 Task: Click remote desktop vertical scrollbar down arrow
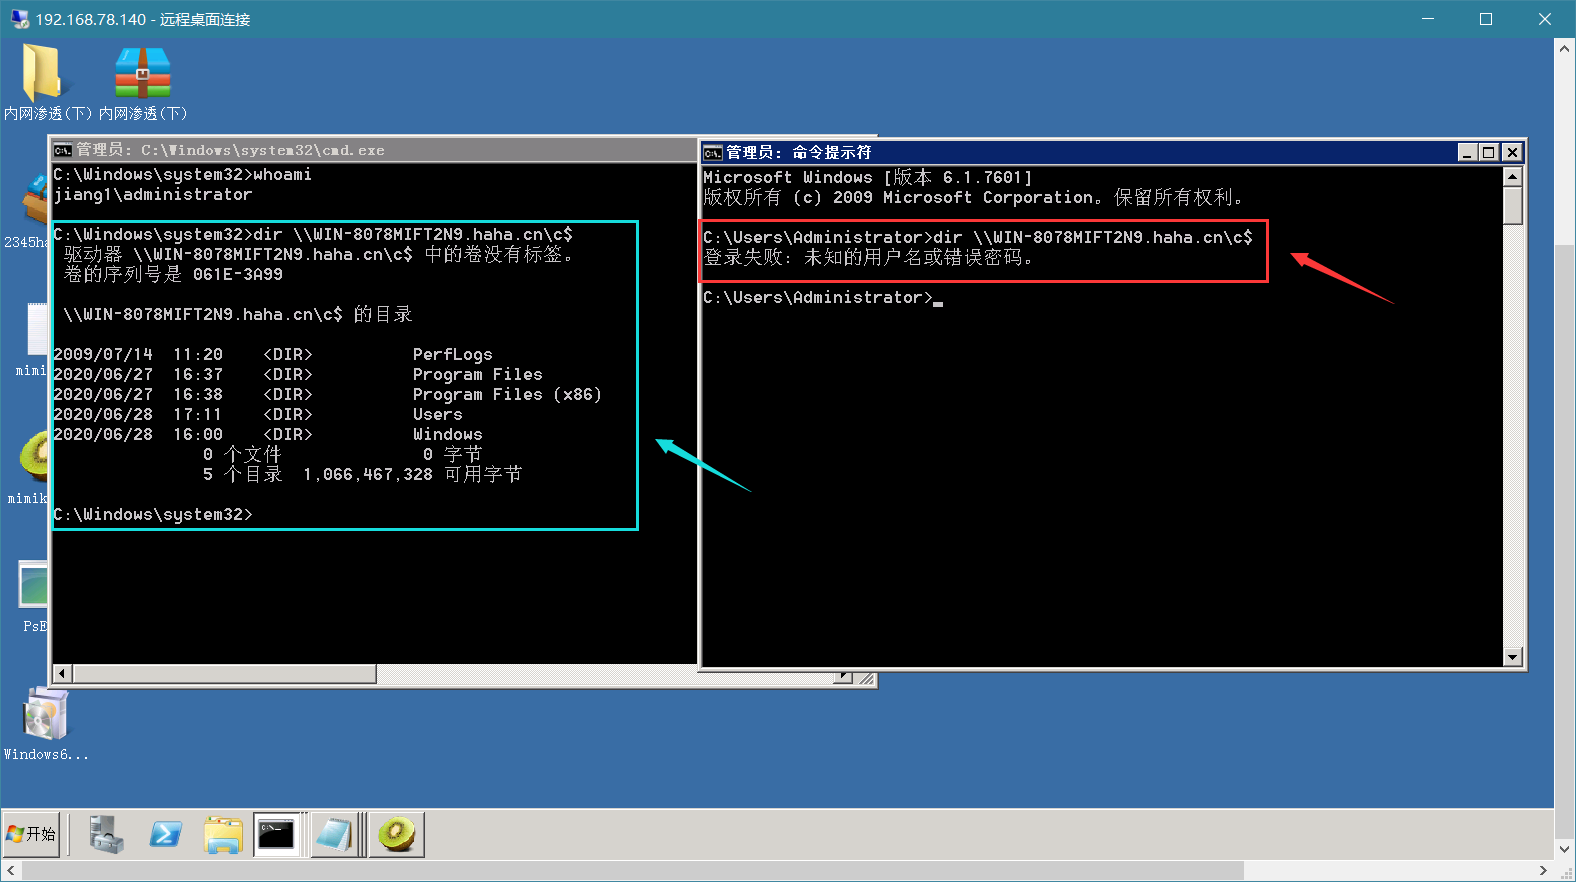click(1565, 850)
